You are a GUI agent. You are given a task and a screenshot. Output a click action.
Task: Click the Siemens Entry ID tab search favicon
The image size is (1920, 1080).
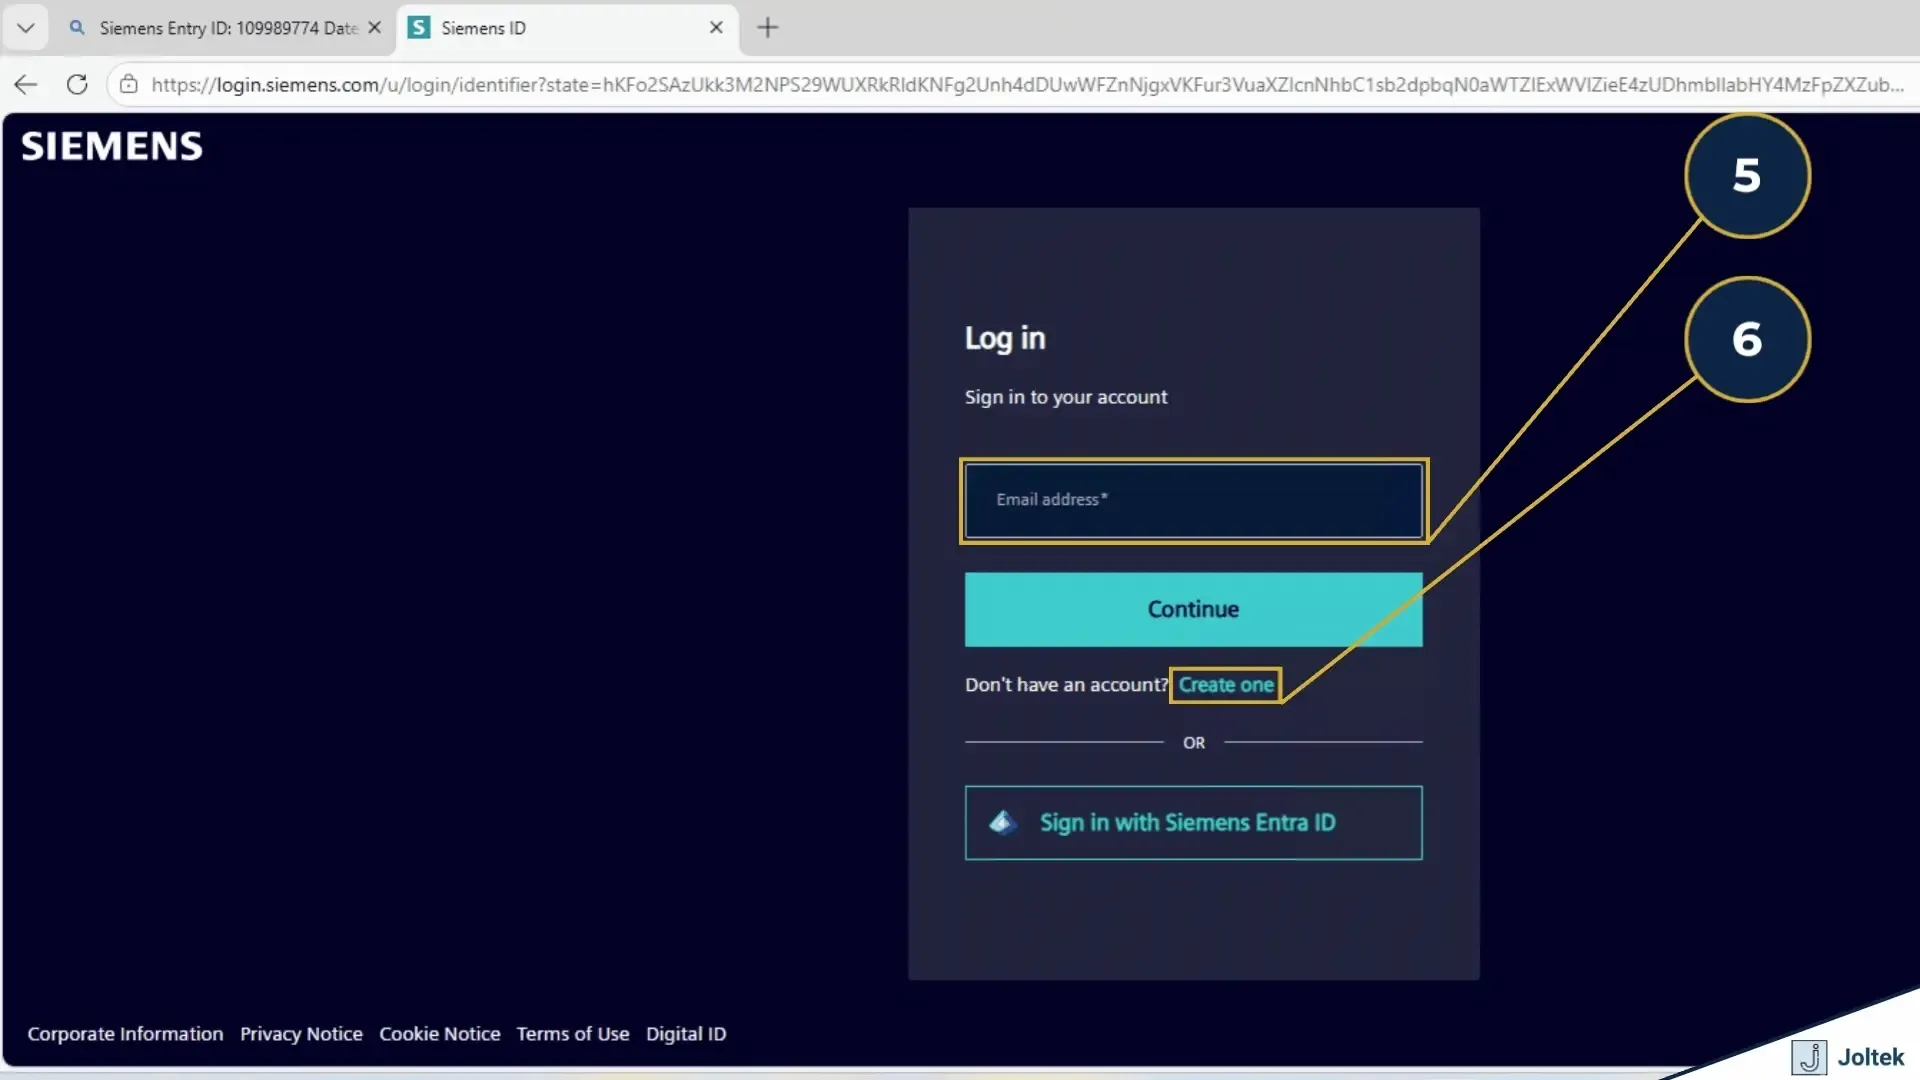click(x=77, y=28)
